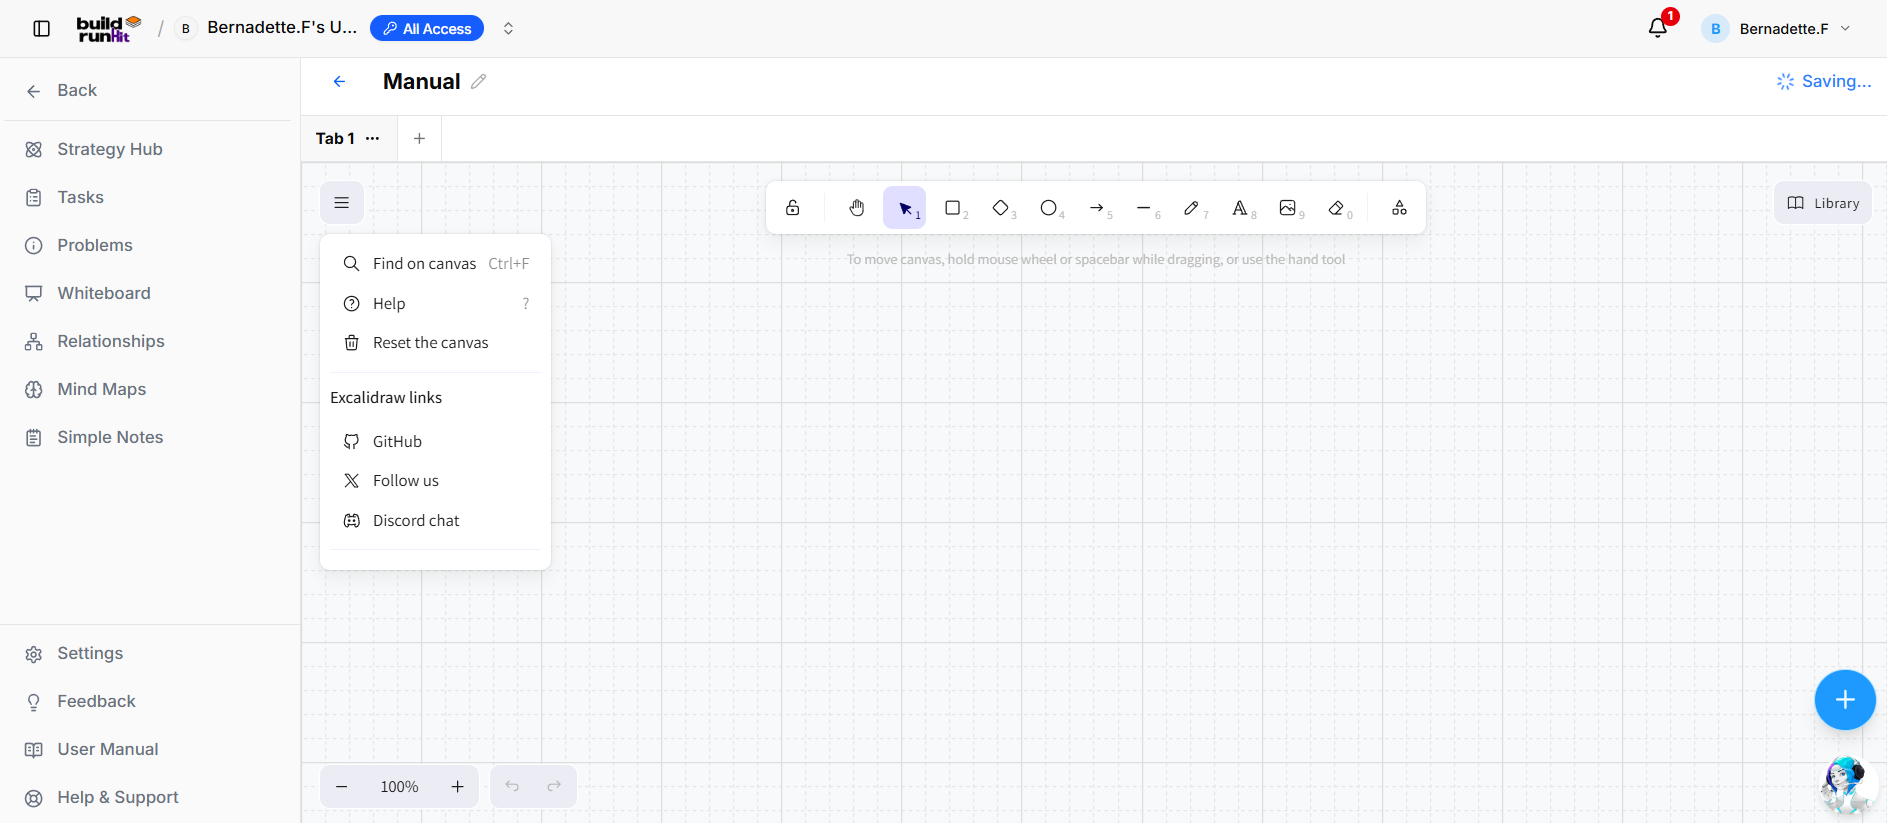Viewport: 1887px width, 823px height.
Task: Select the Eraser tool
Action: pos(1336,208)
